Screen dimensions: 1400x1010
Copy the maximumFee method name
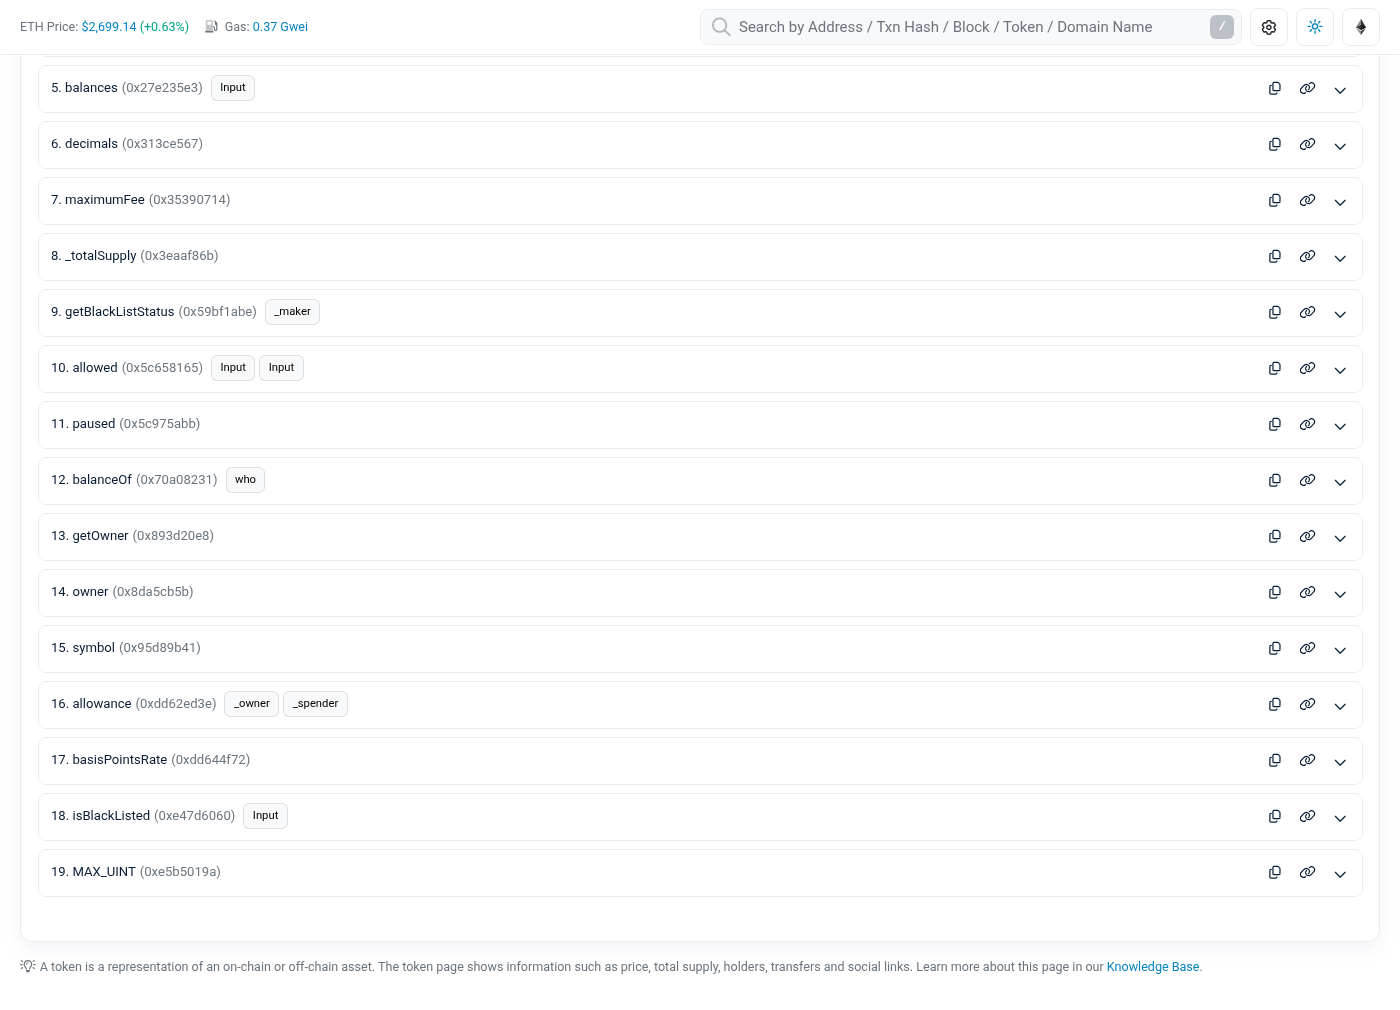point(1275,201)
